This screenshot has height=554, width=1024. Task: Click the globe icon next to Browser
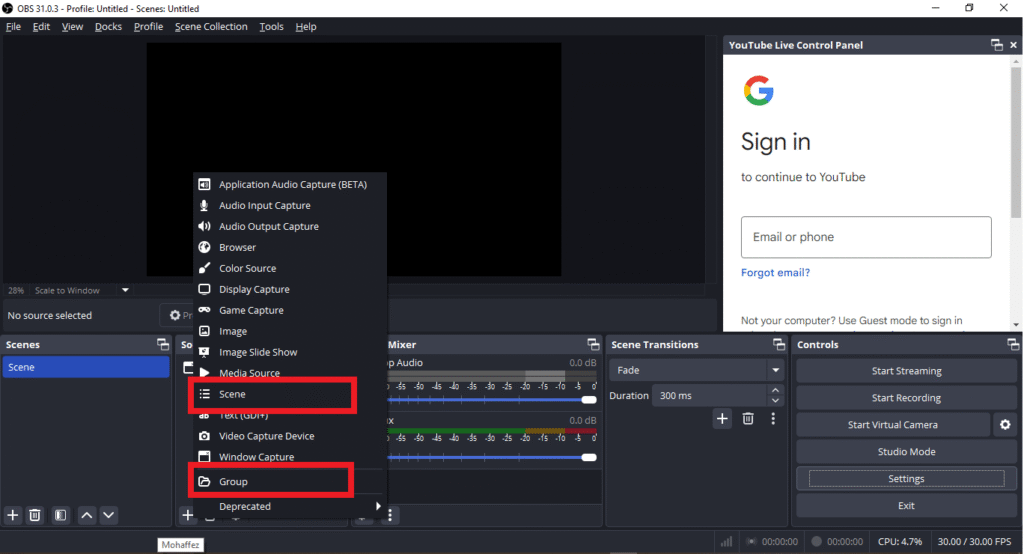click(204, 247)
